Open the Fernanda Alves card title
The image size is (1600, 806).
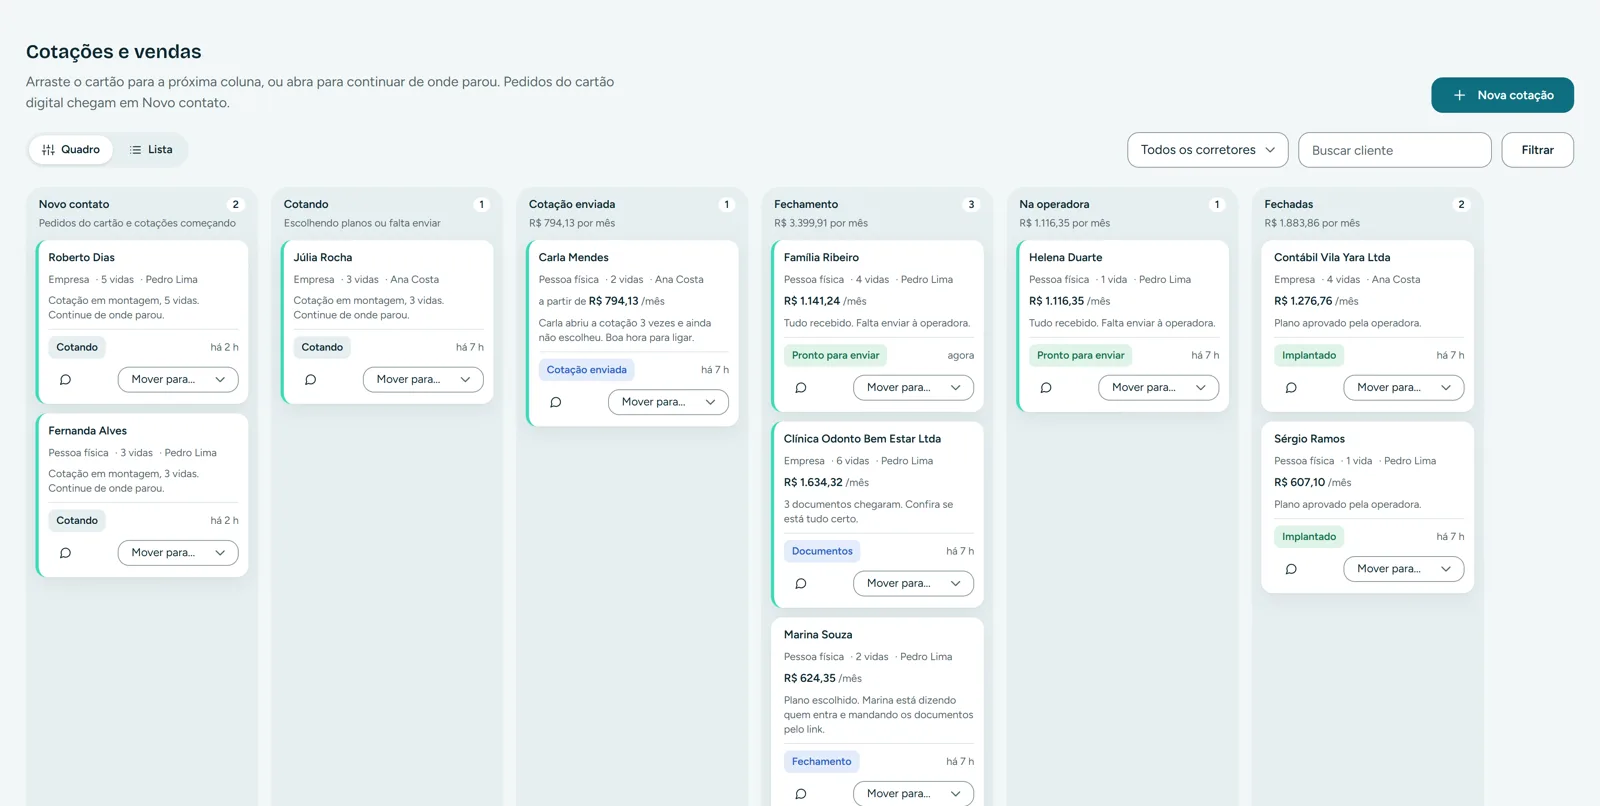(88, 431)
